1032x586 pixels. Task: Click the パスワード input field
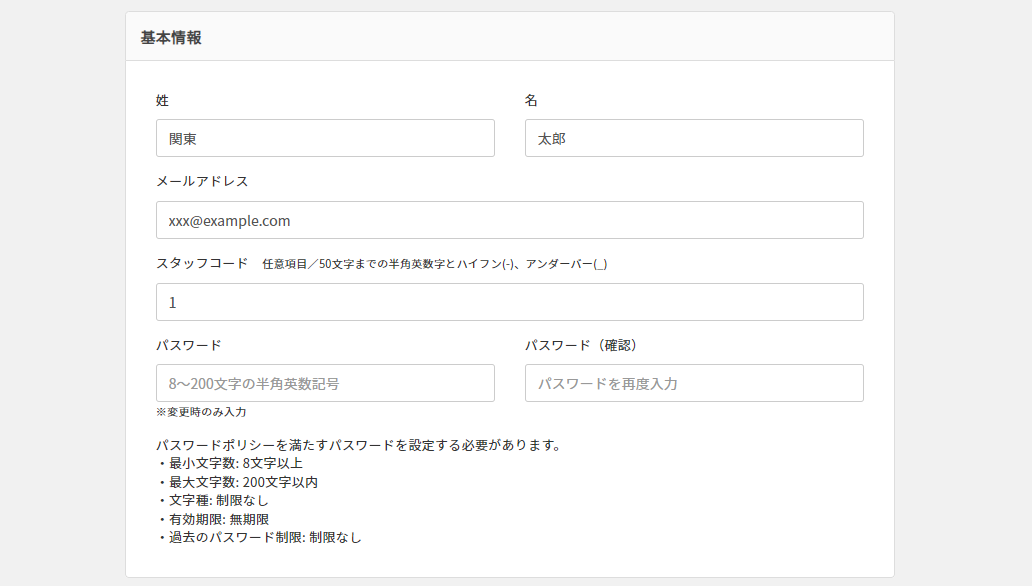[325, 383]
